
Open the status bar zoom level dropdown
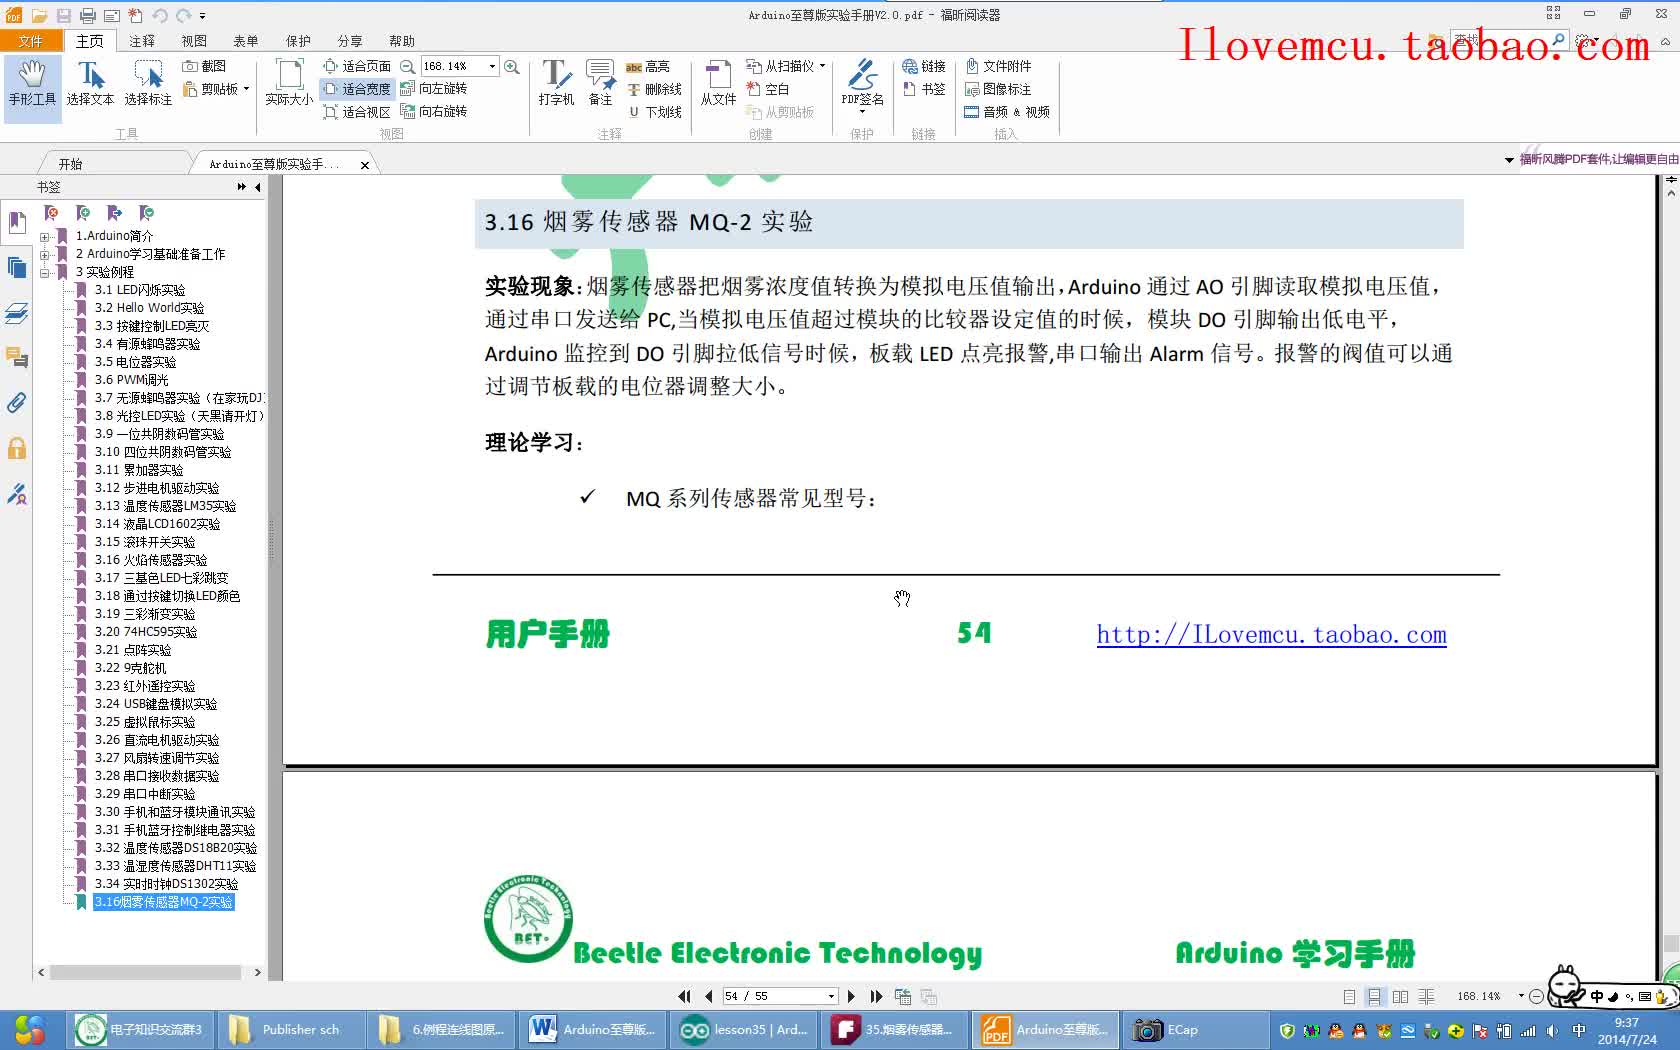pos(1521,996)
